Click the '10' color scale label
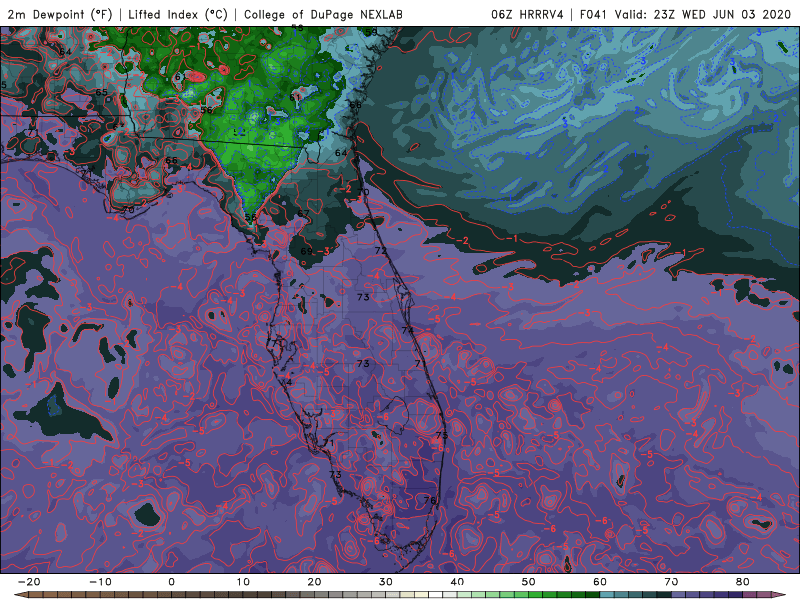Image resolution: width=800 pixels, height=600 pixels. click(243, 582)
